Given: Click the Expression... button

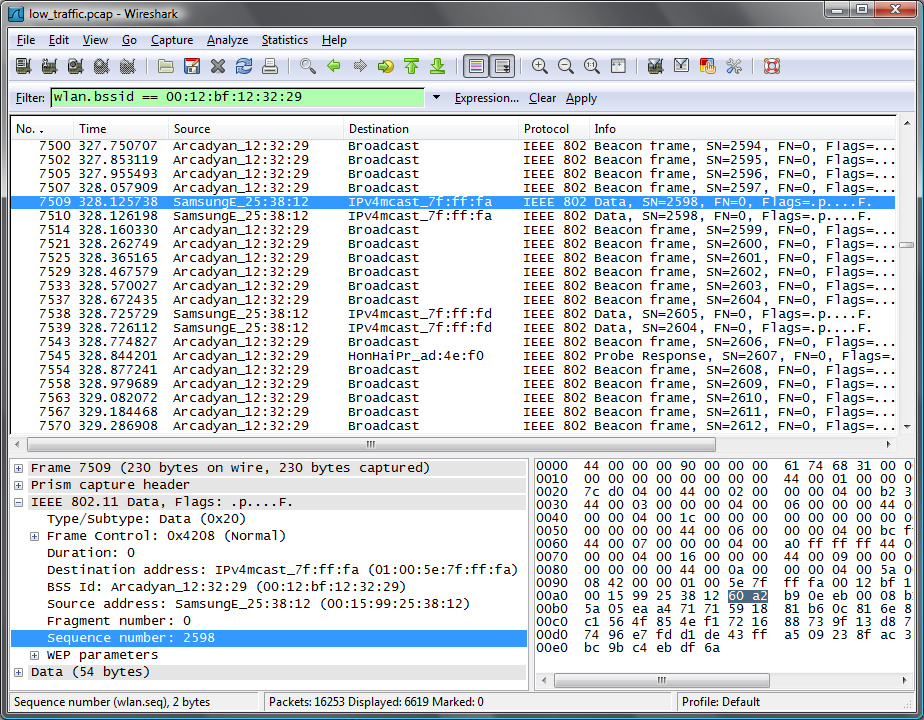Looking at the screenshot, I should tap(486, 98).
